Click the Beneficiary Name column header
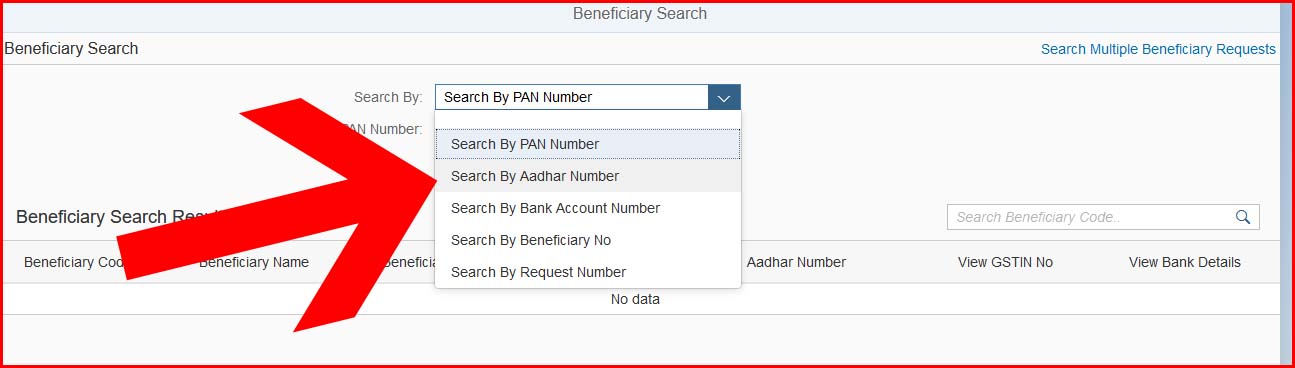The height and width of the screenshot is (368, 1295). click(254, 262)
